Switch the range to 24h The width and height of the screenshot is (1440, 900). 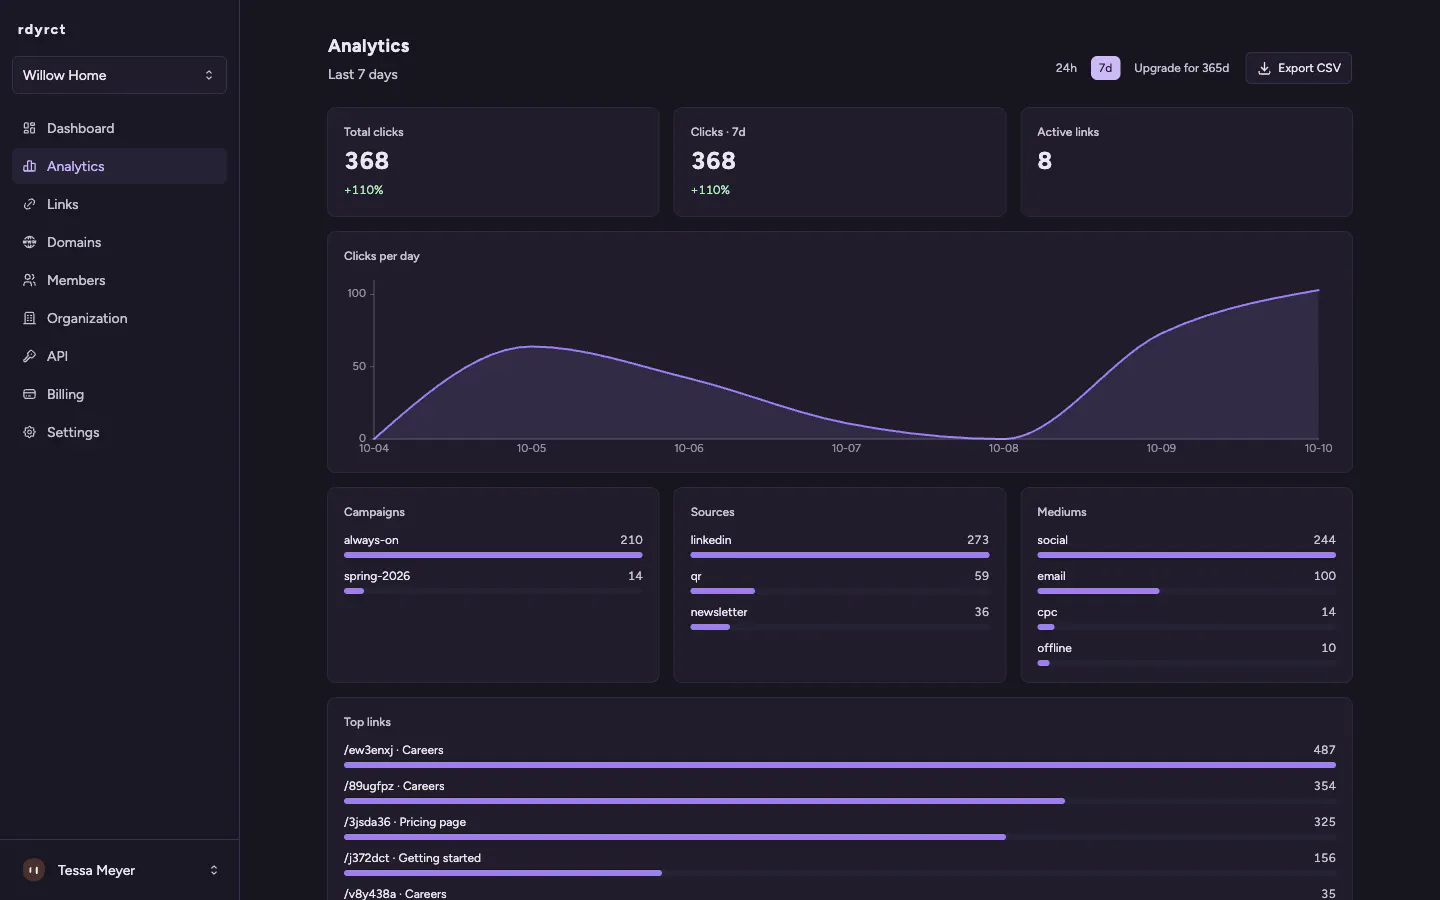click(1066, 68)
